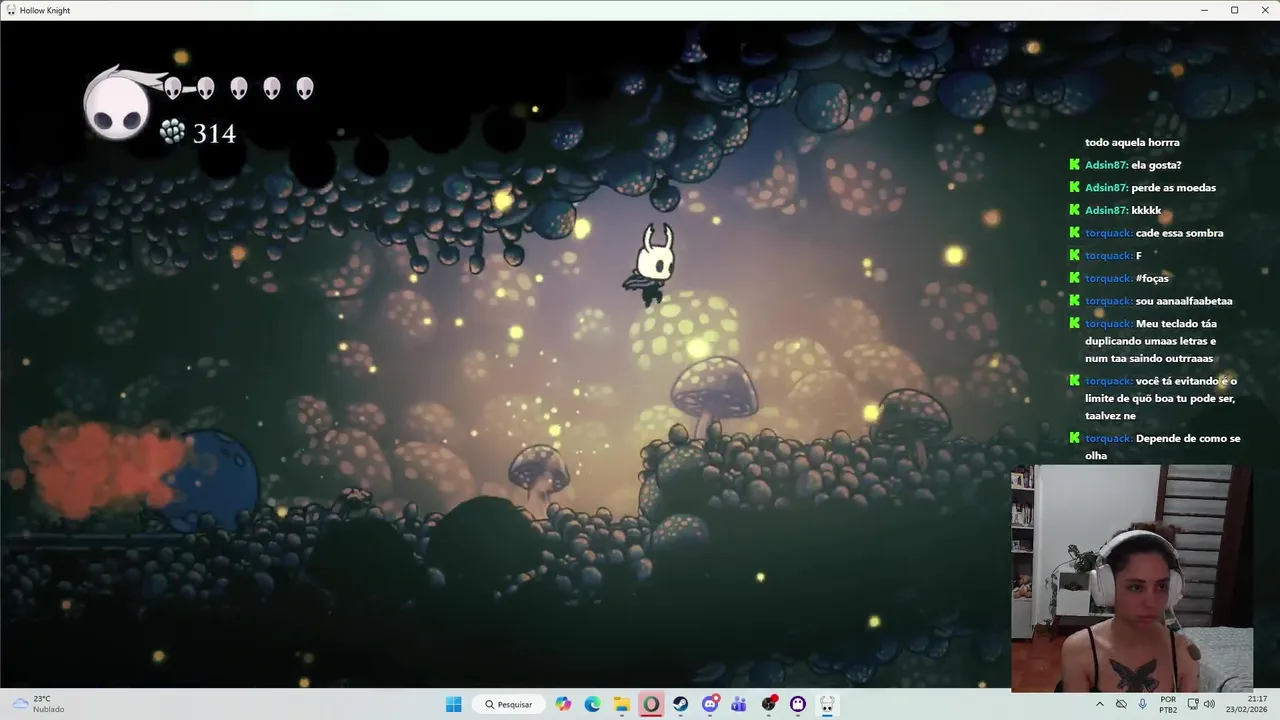Viewport: 1280px width, 720px height.
Task: Open Discord from the taskbar
Action: point(710,704)
